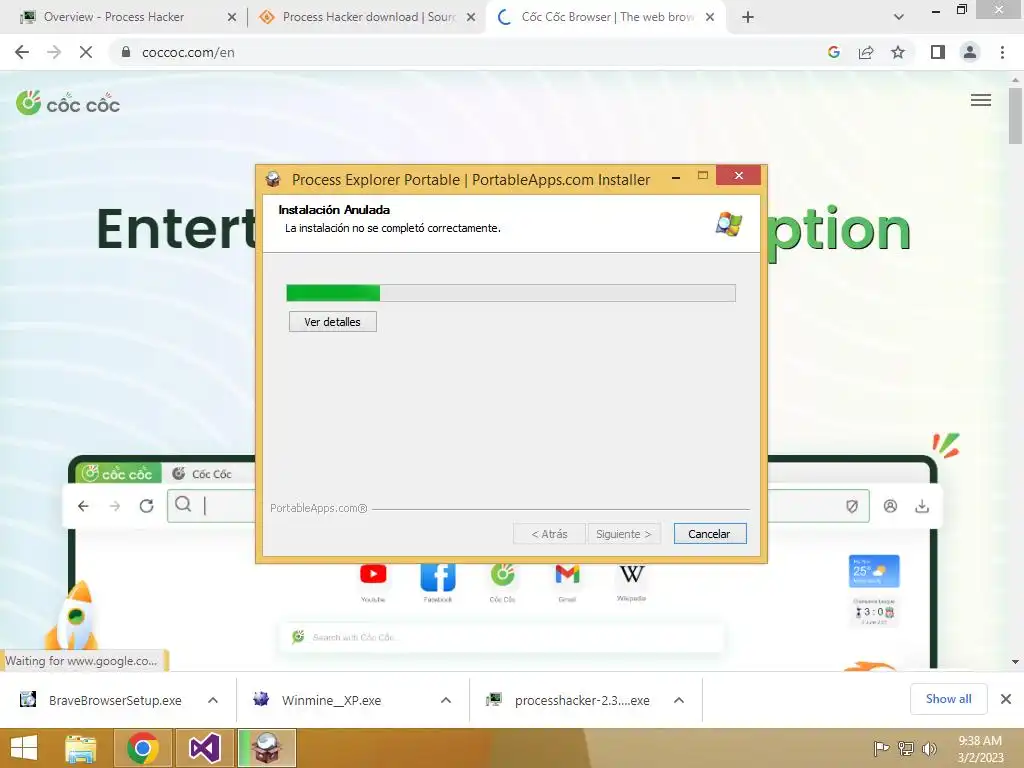
Task: Click the volume speaker icon
Action: [x=929, y=748]
